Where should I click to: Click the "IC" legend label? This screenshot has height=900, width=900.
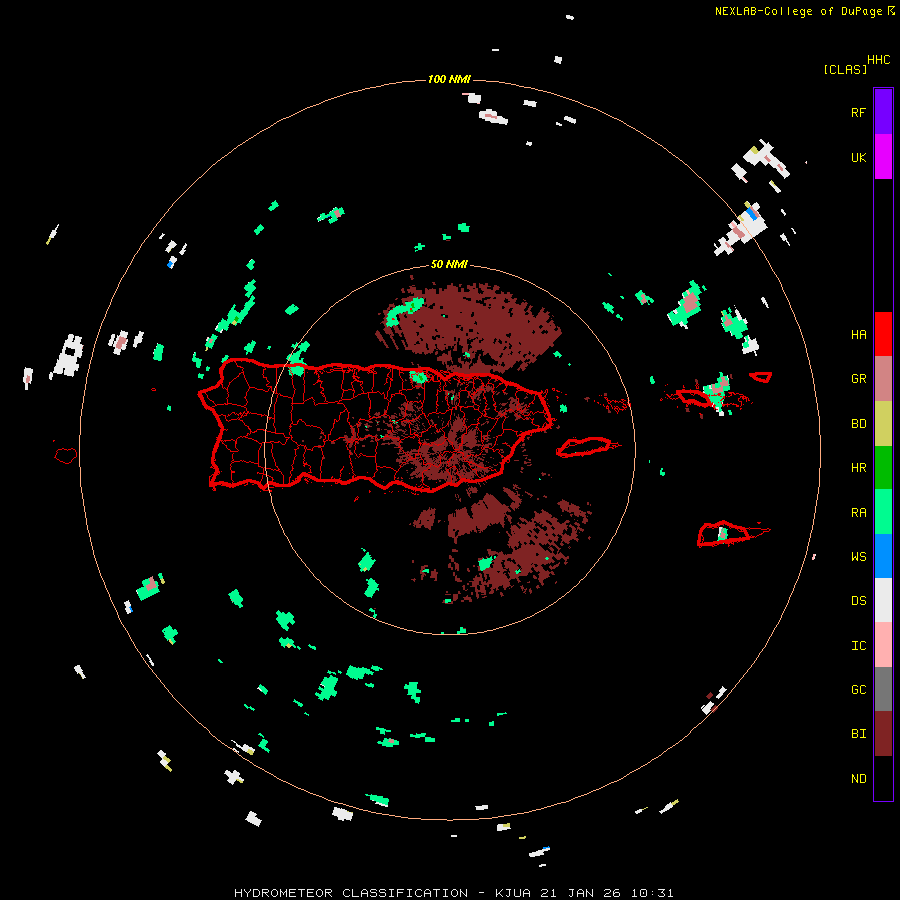(858, 646)
